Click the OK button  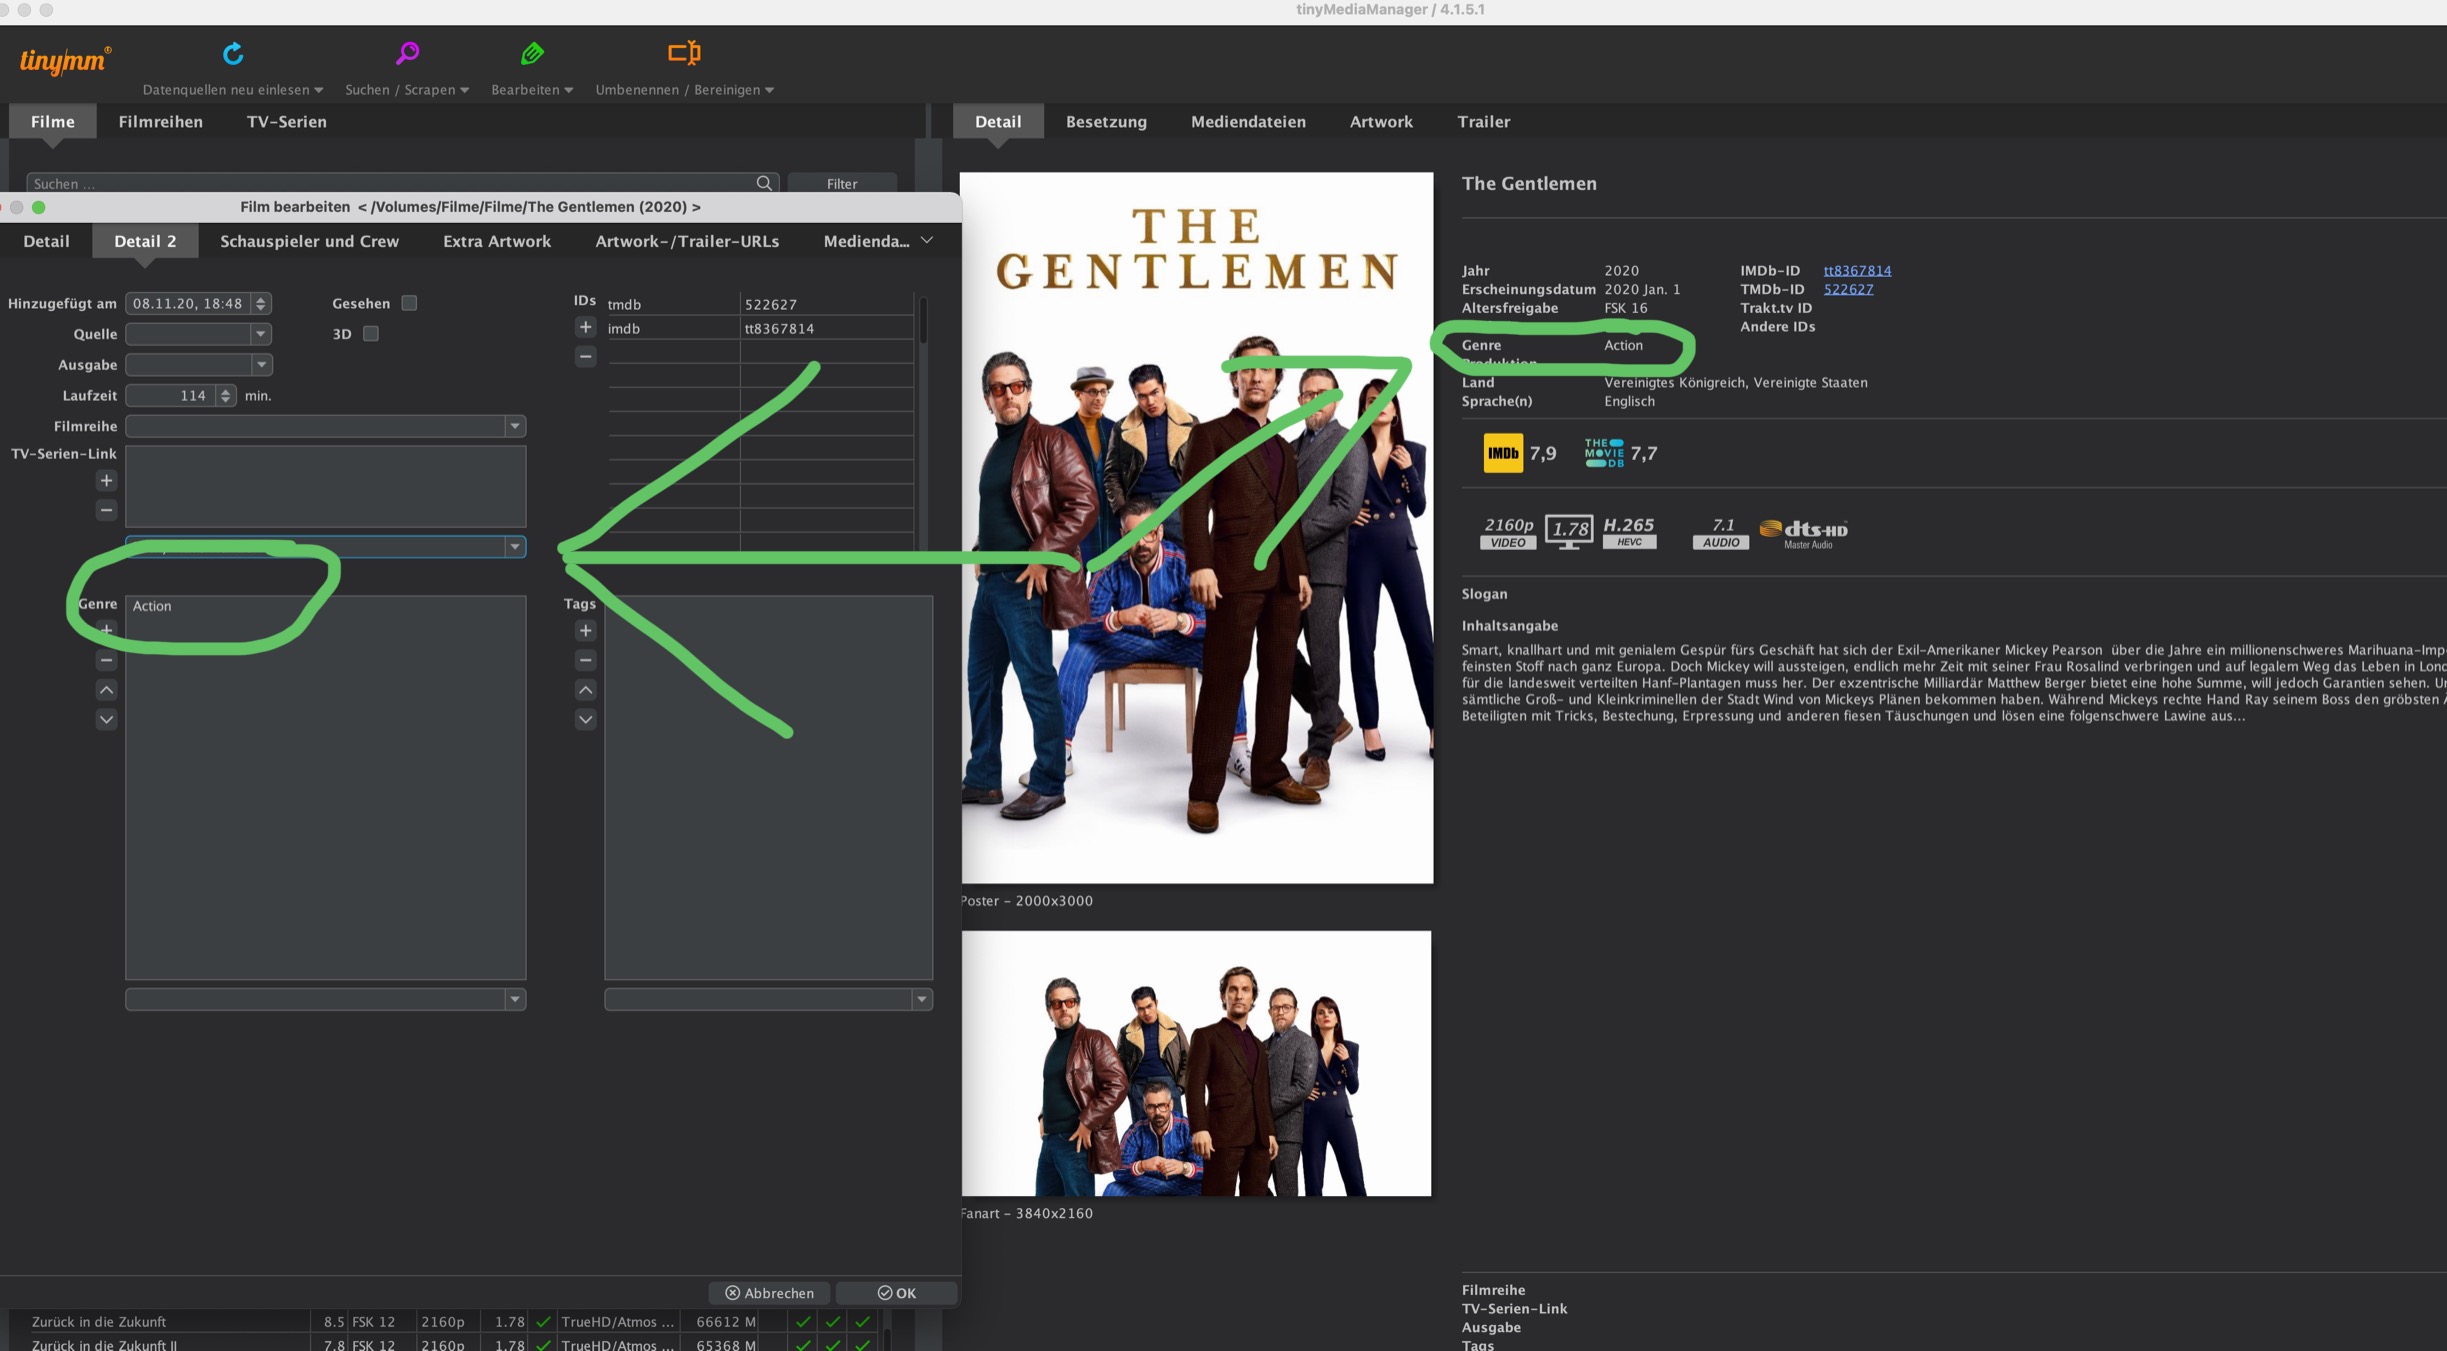(897, 1293)
